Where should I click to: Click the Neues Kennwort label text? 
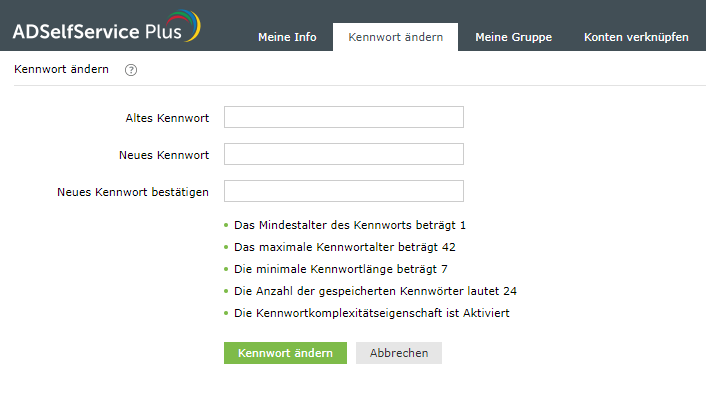(163, 155)
